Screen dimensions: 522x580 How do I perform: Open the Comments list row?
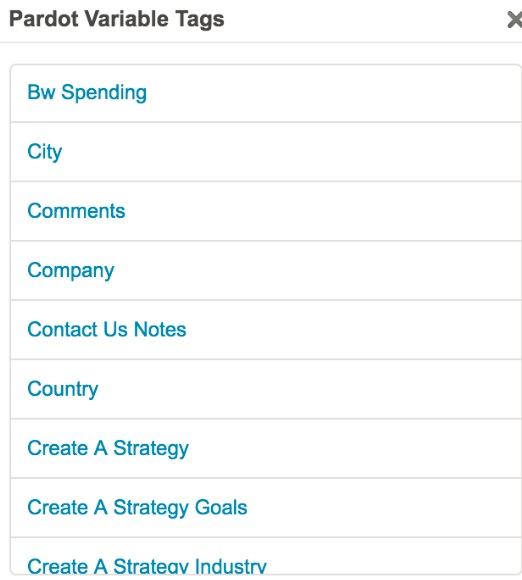(266, 211)
